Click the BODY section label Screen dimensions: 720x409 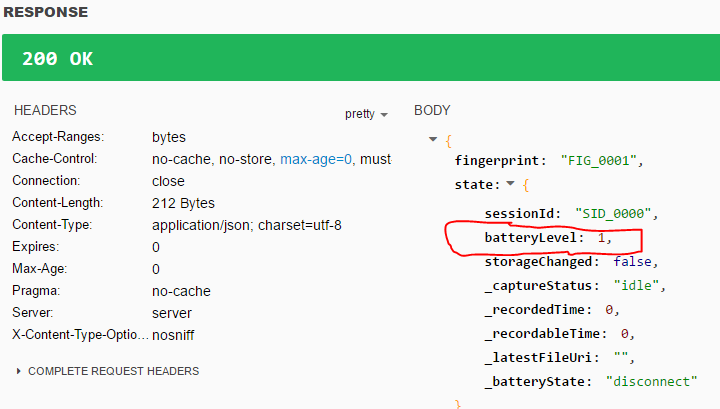coord(432,111)
